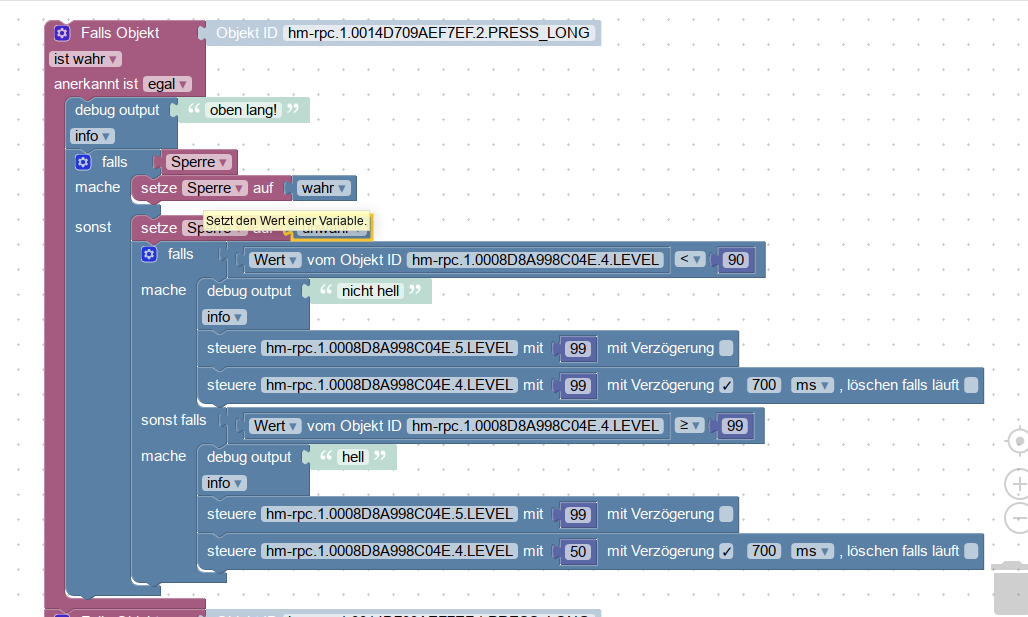Edit comparison value 90
1028x617 pixels.
point(736,260)
